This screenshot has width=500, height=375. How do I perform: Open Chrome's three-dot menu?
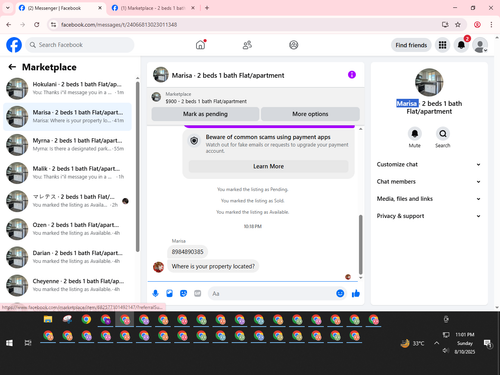[x=491, y=25]
